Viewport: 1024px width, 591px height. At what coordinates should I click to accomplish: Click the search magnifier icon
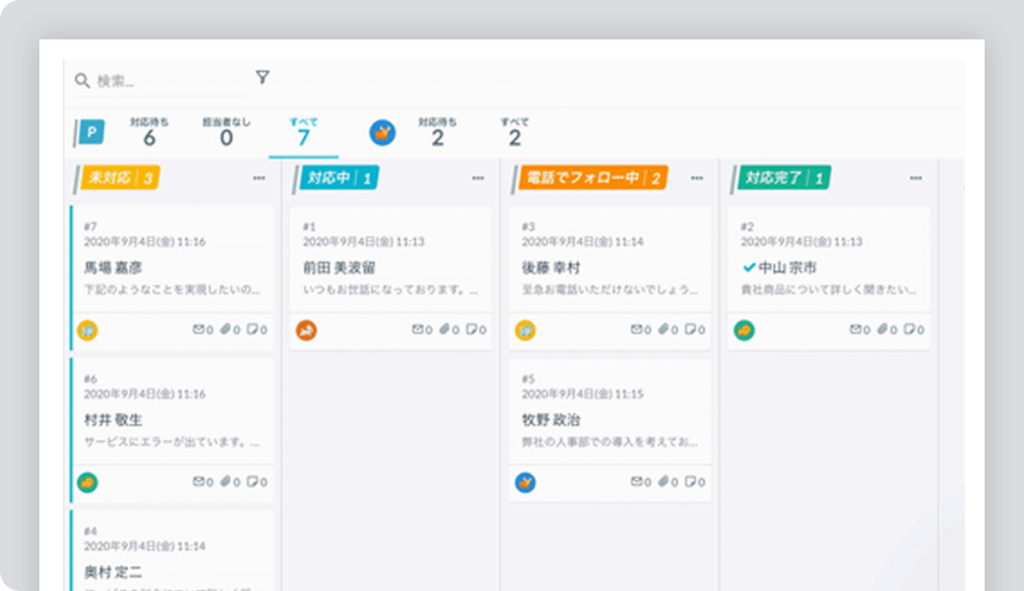(83, 80)
